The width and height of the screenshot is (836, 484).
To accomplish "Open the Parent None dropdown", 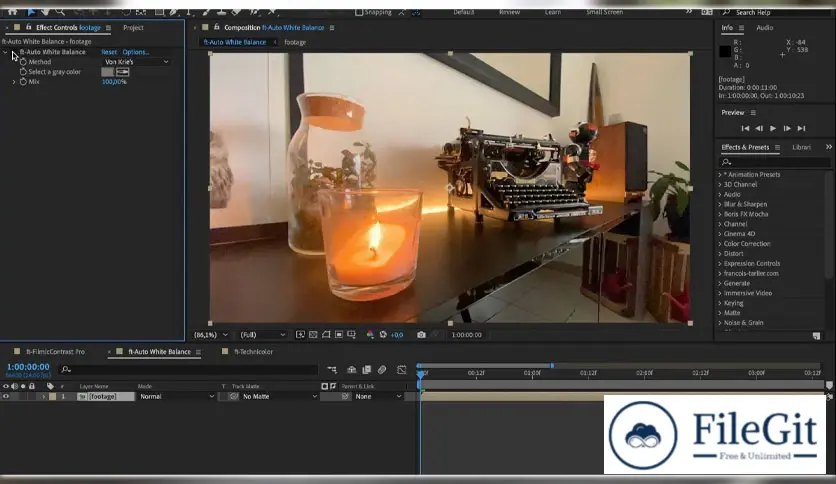I will (x=378, y=397).
